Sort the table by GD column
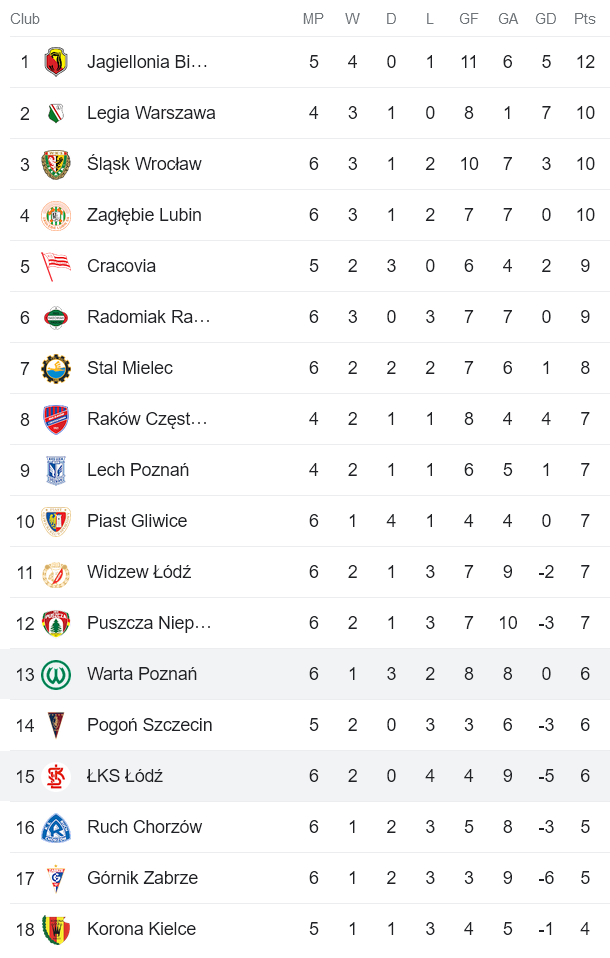The height and width of the screenshot is (958, 610). tap(546, 18)
